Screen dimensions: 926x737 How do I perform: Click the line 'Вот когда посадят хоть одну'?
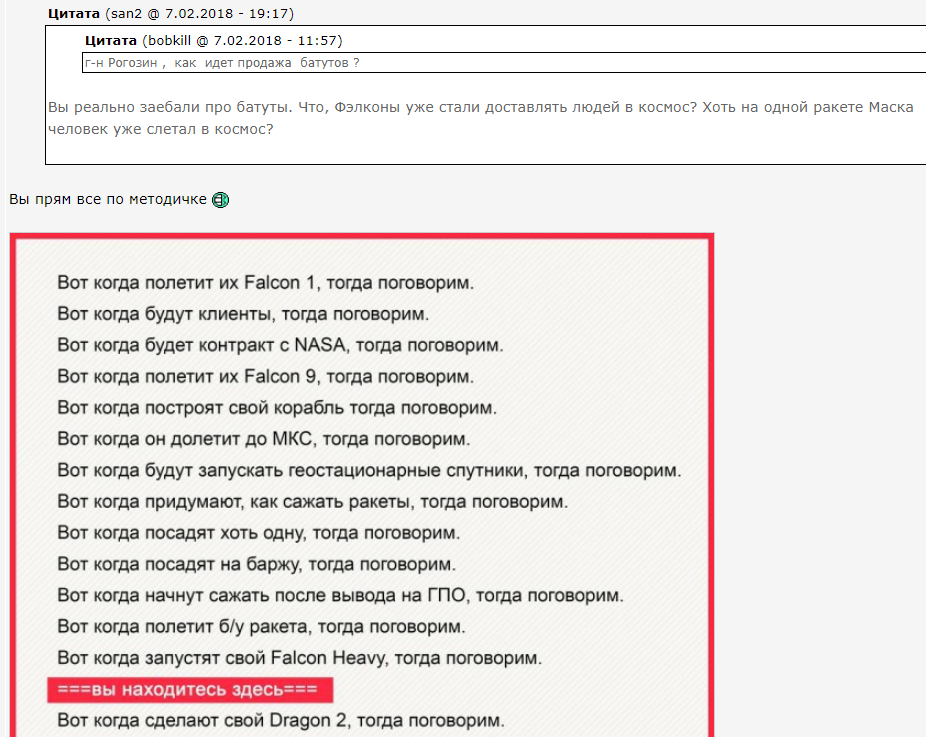pos(259,533)
